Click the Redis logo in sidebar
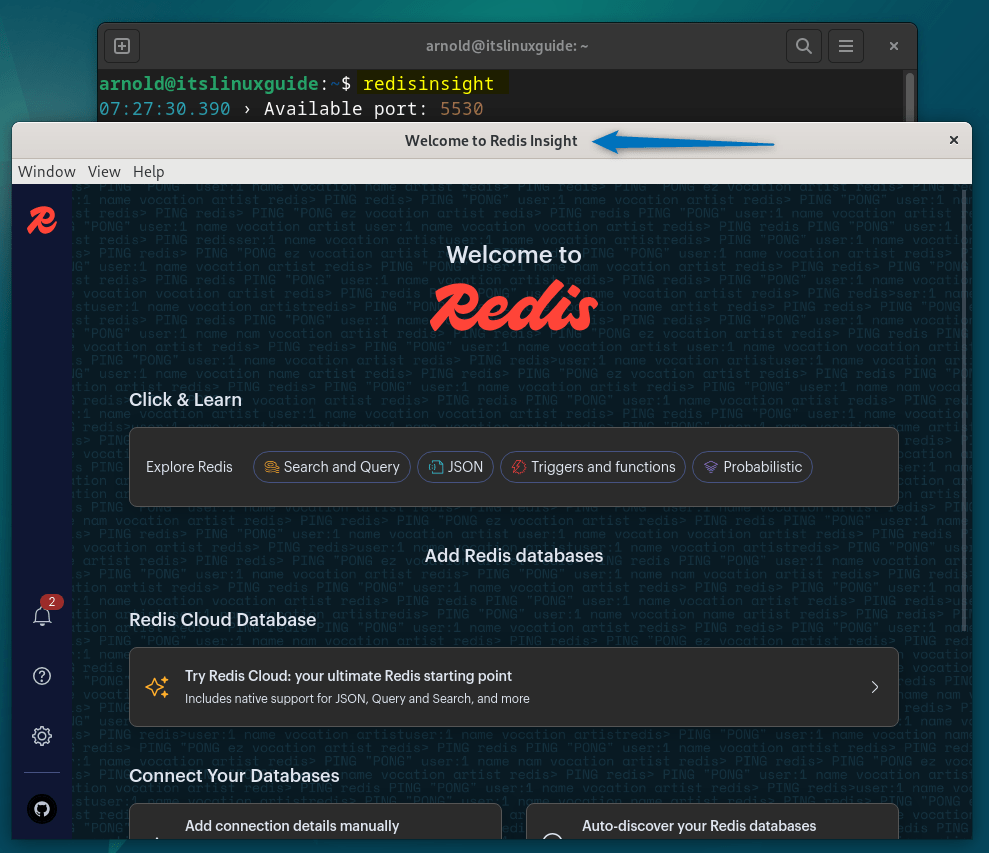 pyautogui.click(x=41, y=220)
